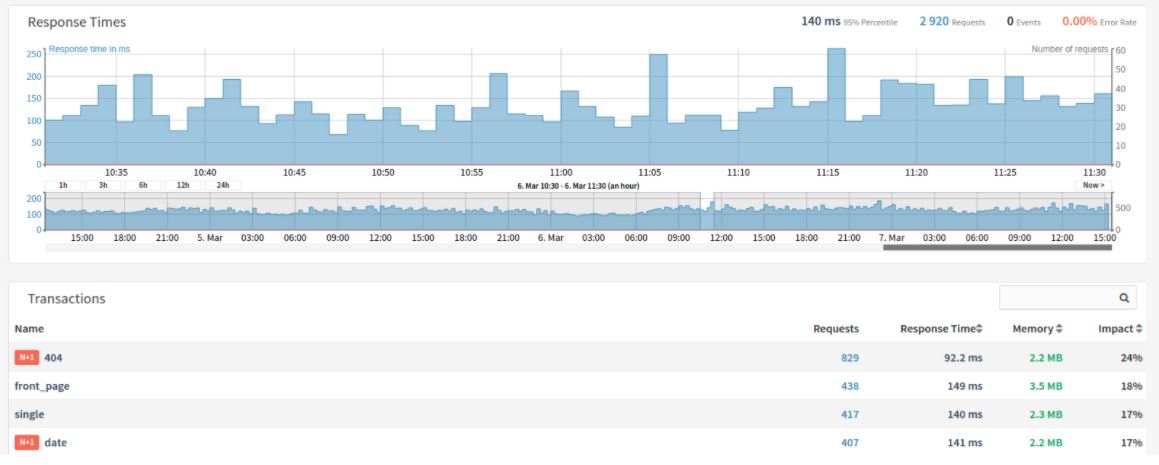Screen dimensions: 1159x465
Task: Show the last 24h range
Action: (223, 185)
